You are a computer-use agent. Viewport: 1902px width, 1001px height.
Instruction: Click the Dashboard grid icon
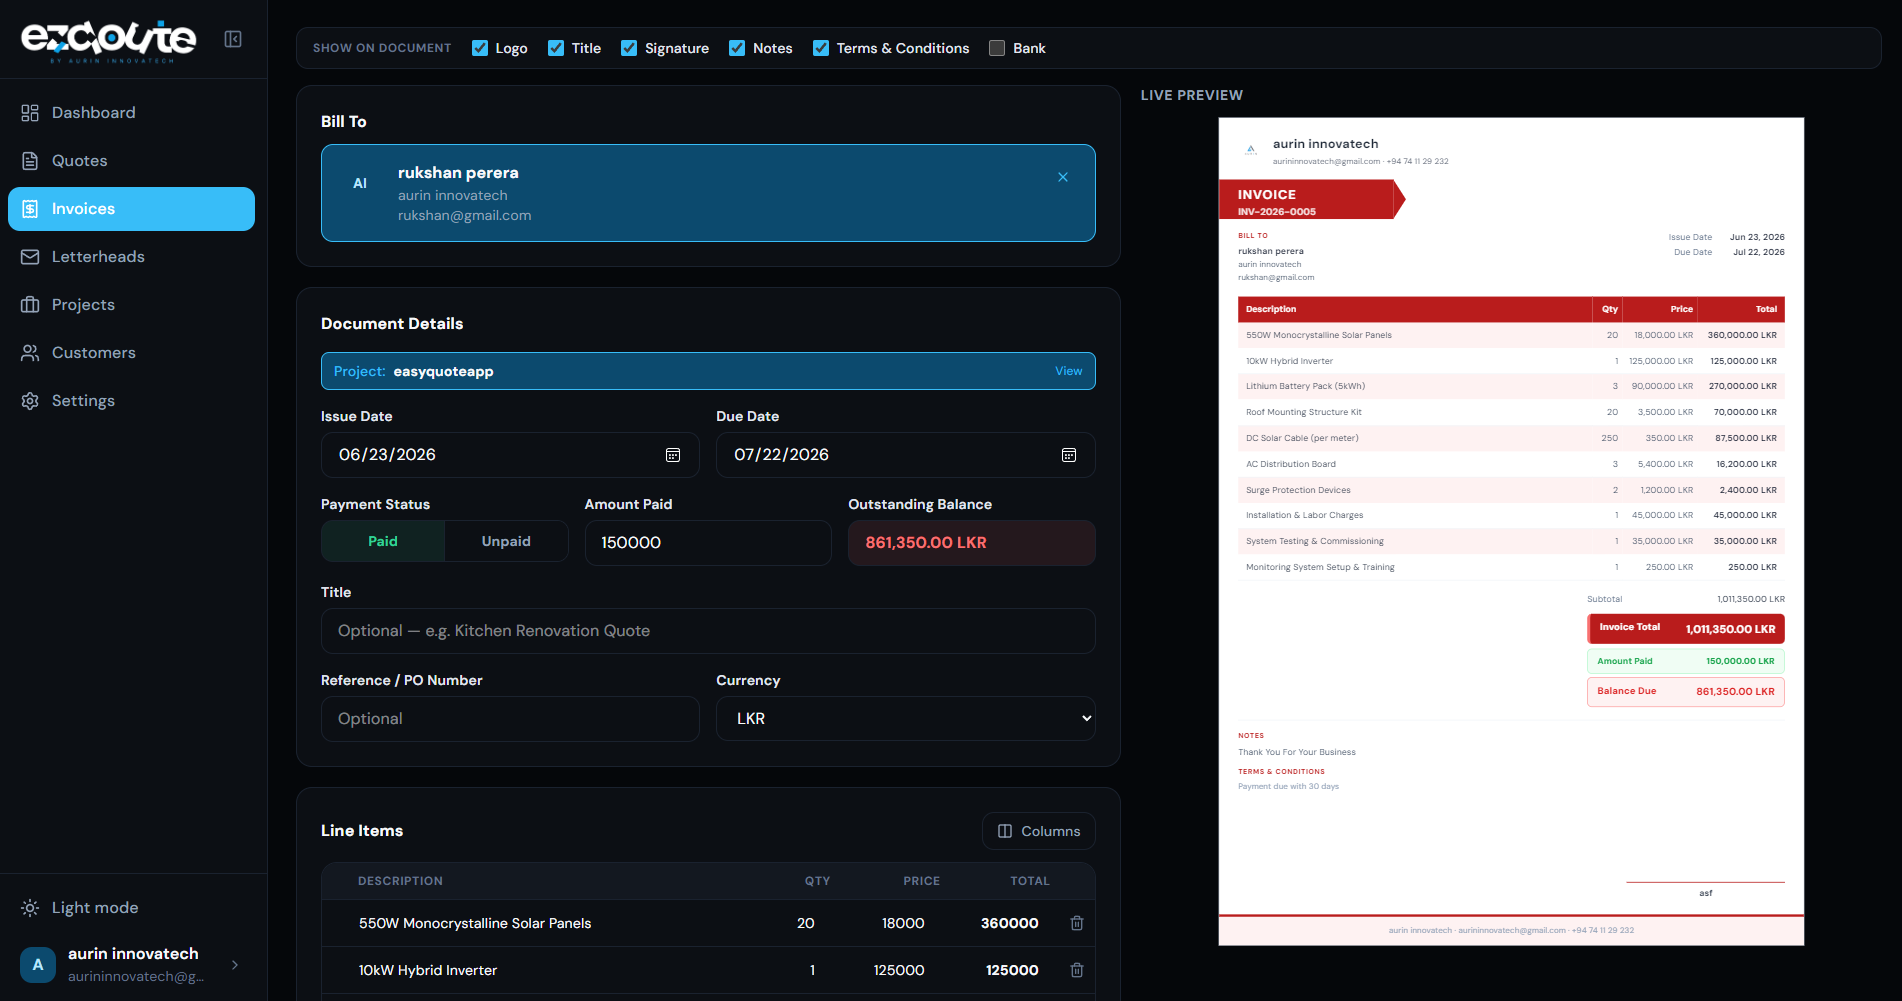coord(30,113)
